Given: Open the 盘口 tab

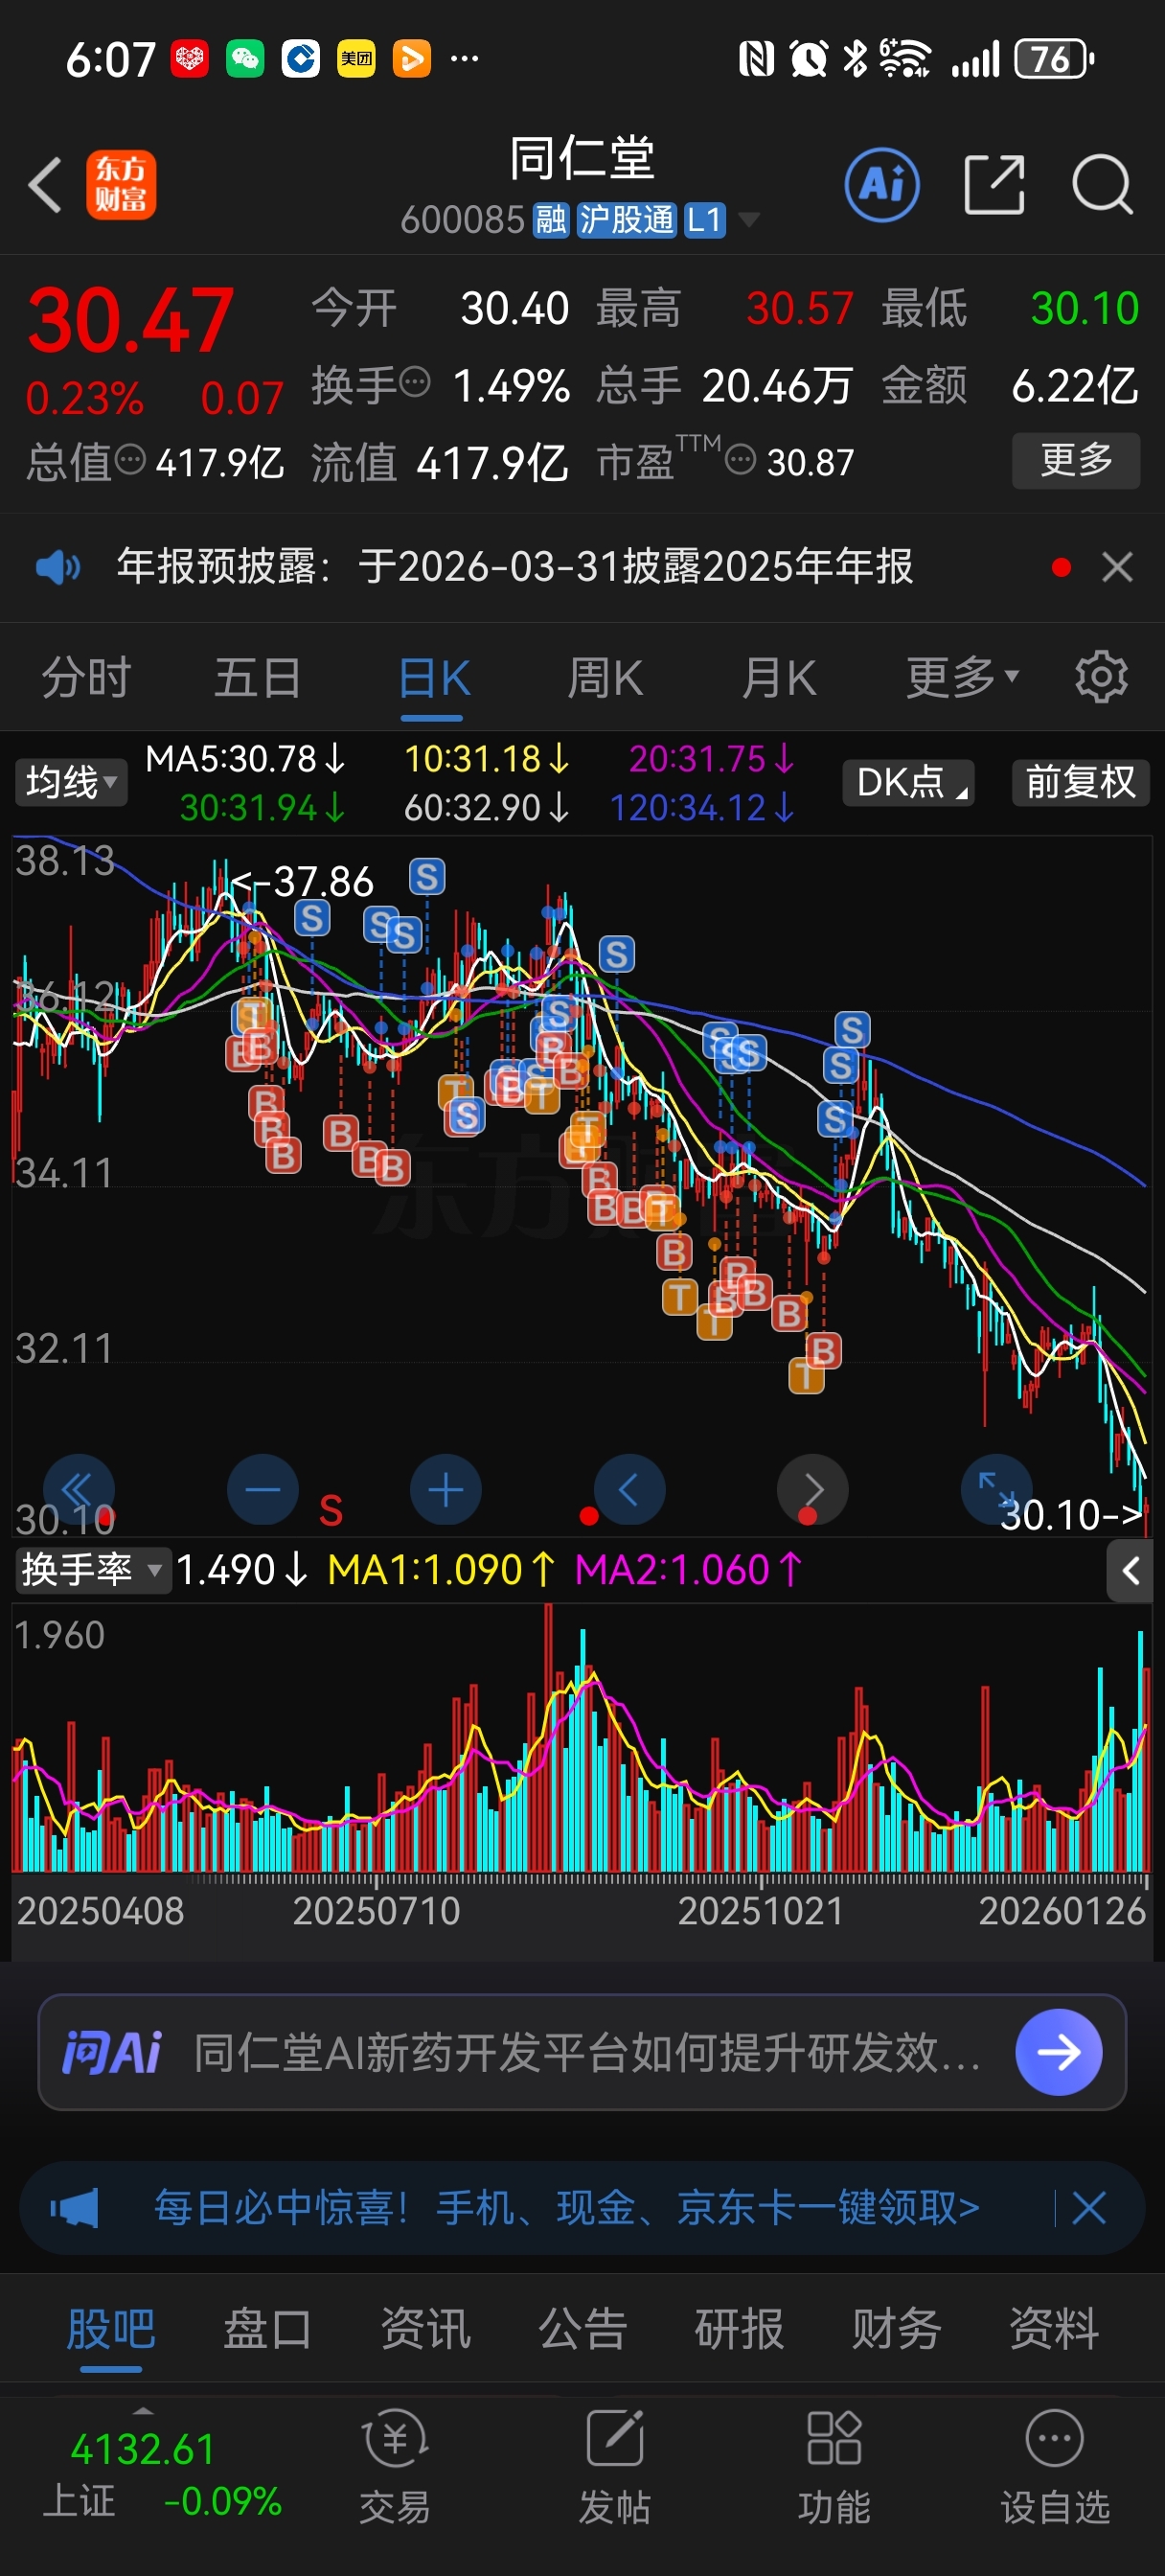Looking at the screenshot, I should coord(267,2328).
